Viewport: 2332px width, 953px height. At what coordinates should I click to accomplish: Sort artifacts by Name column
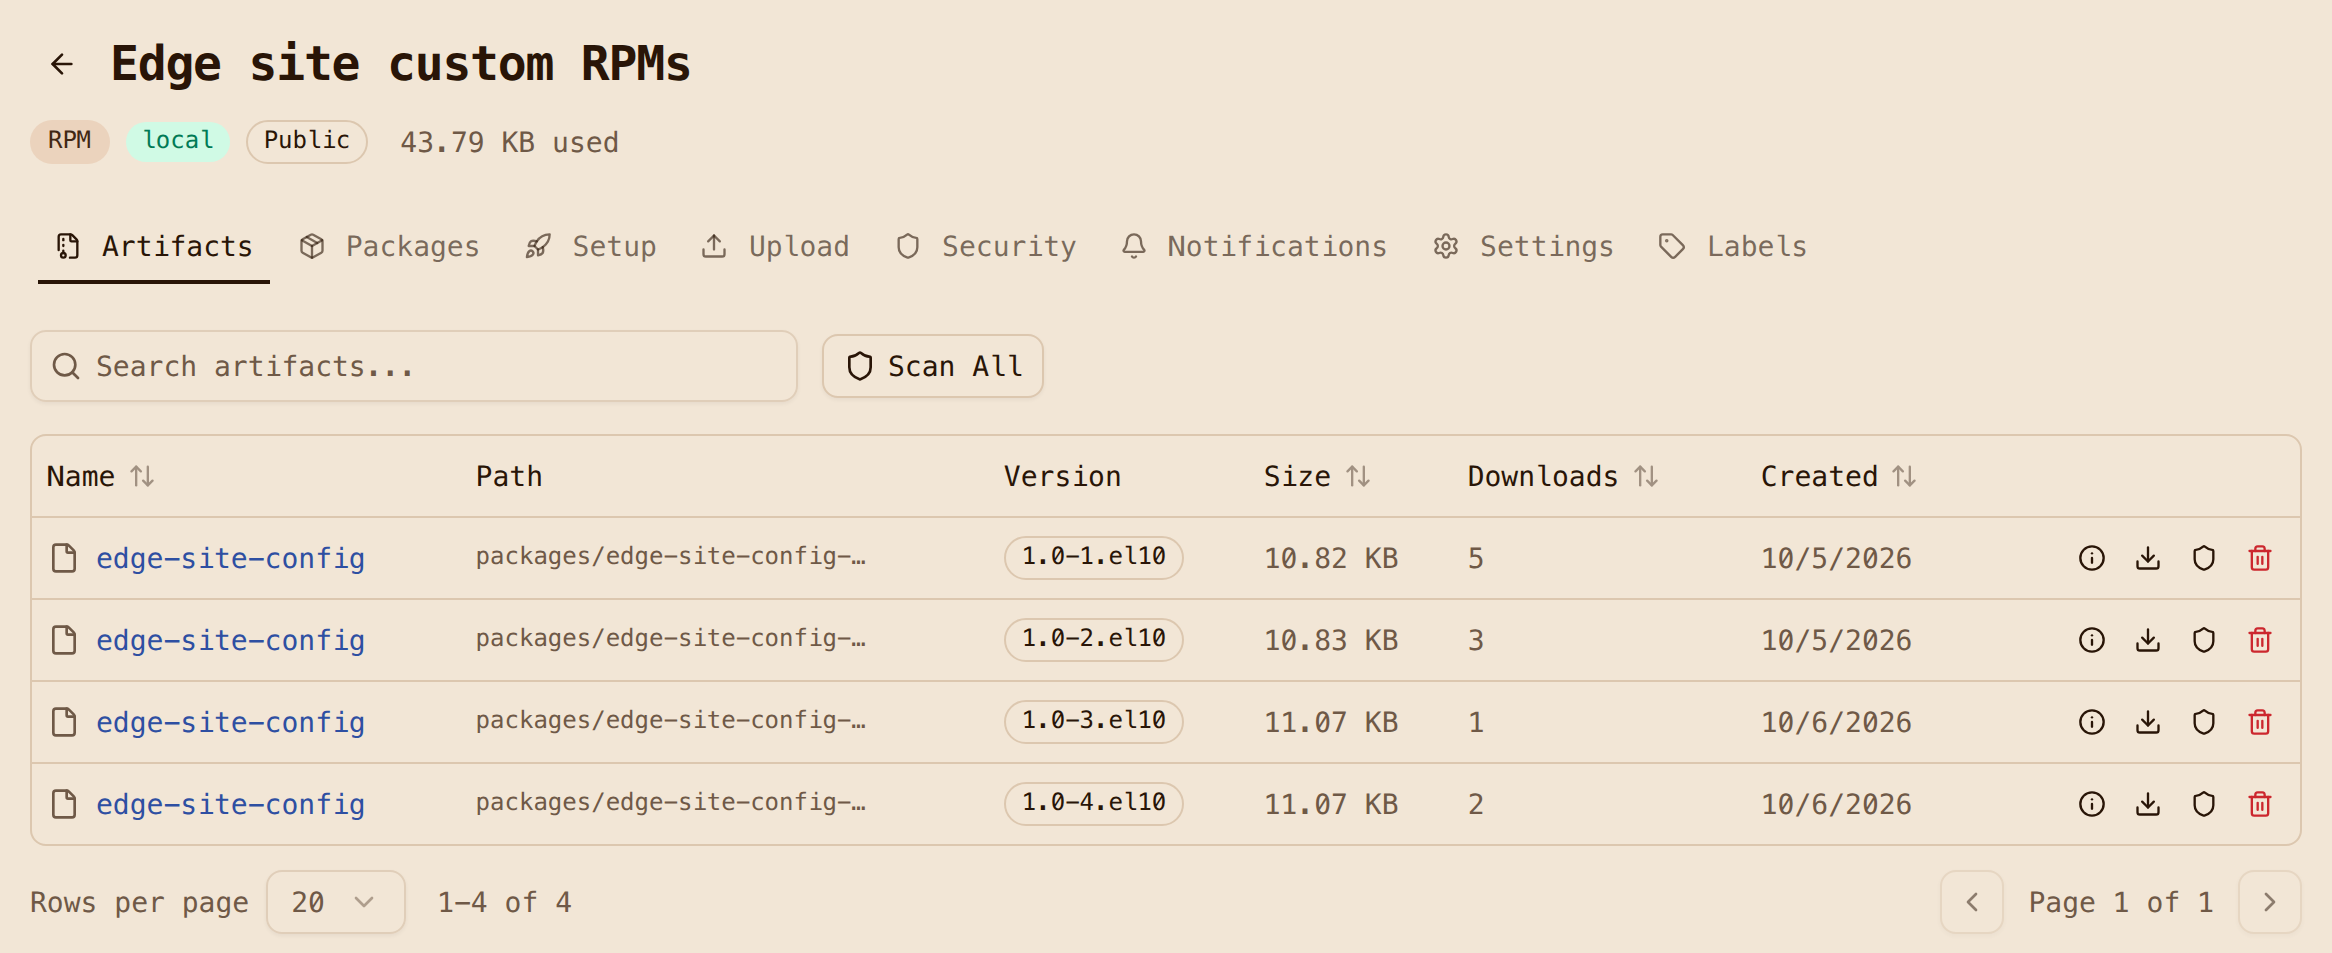100,477
